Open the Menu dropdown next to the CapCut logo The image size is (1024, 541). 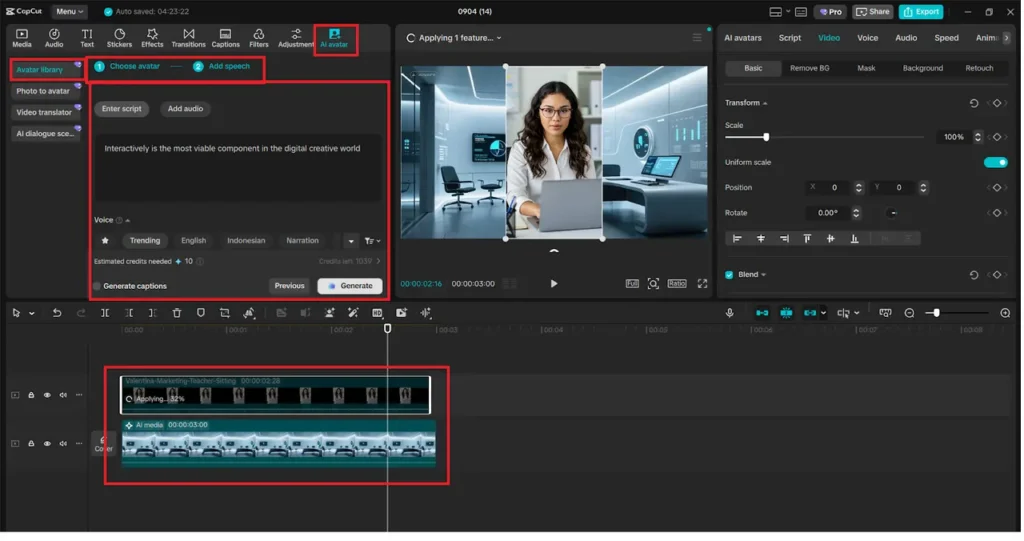click(x=69, y=12)
